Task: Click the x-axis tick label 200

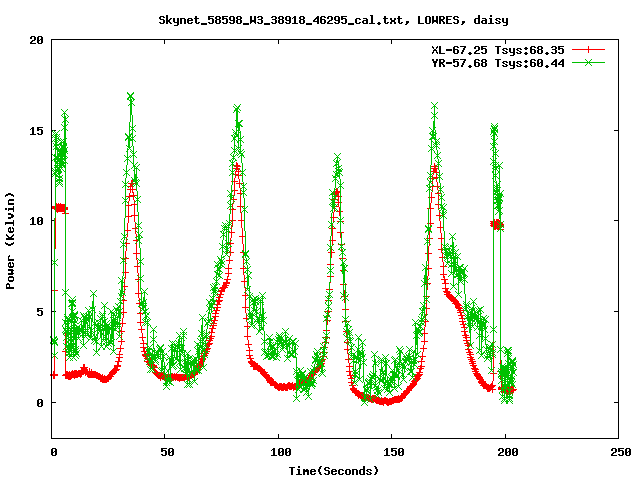Action: click(x=507, y=452)
